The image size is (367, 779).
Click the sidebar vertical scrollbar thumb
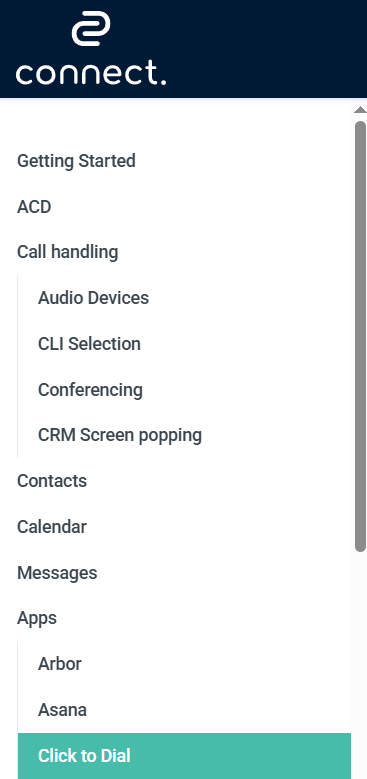click(x=361, y=336)
